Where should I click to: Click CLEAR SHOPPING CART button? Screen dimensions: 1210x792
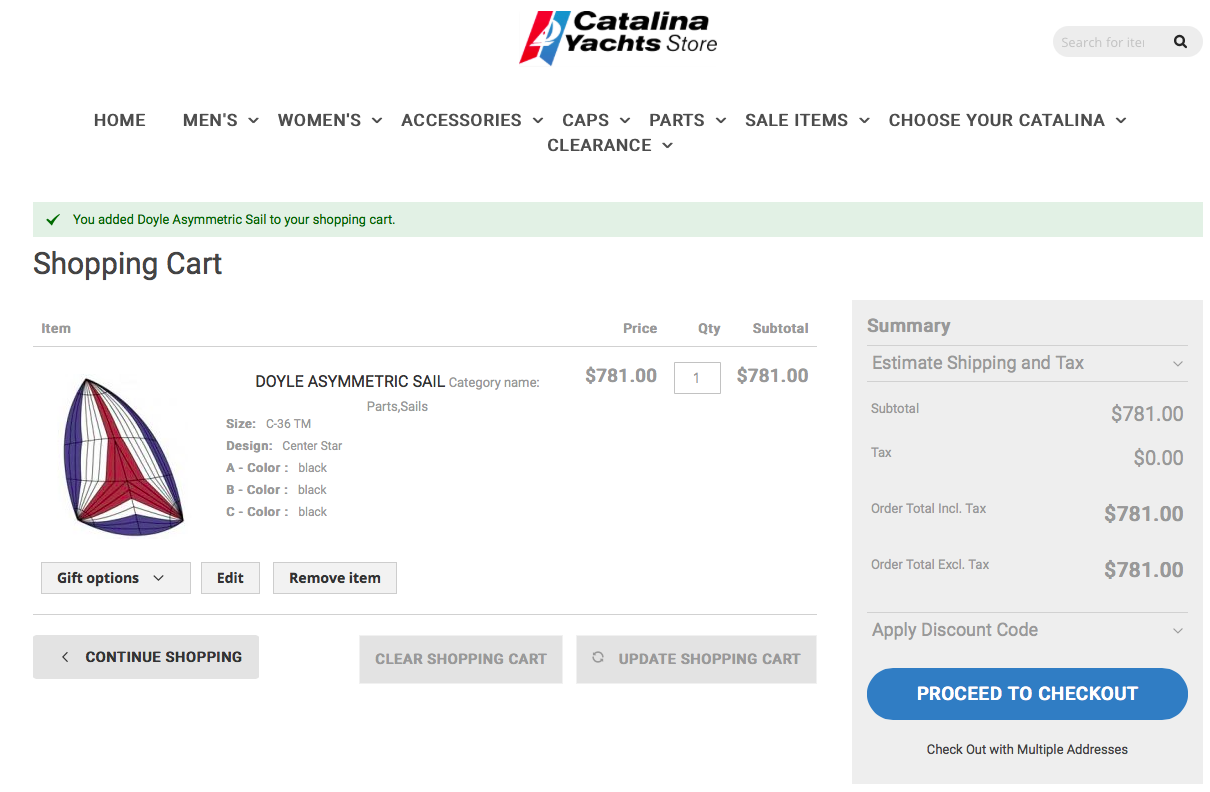click(x=461, y=659)
